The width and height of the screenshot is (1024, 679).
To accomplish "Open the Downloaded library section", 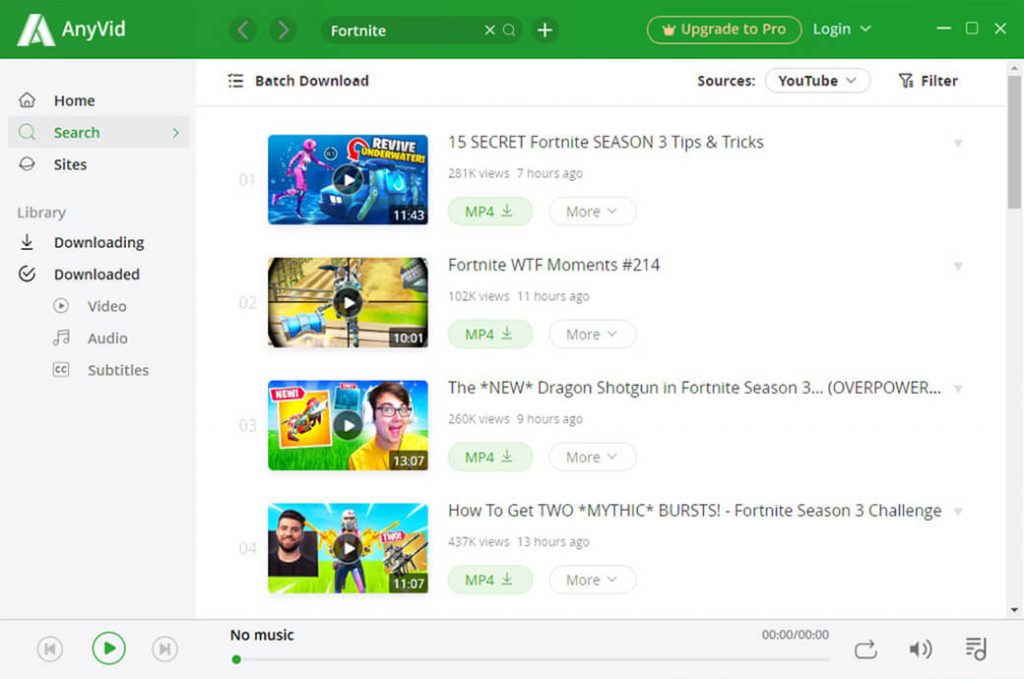I will tap(99, 274).
